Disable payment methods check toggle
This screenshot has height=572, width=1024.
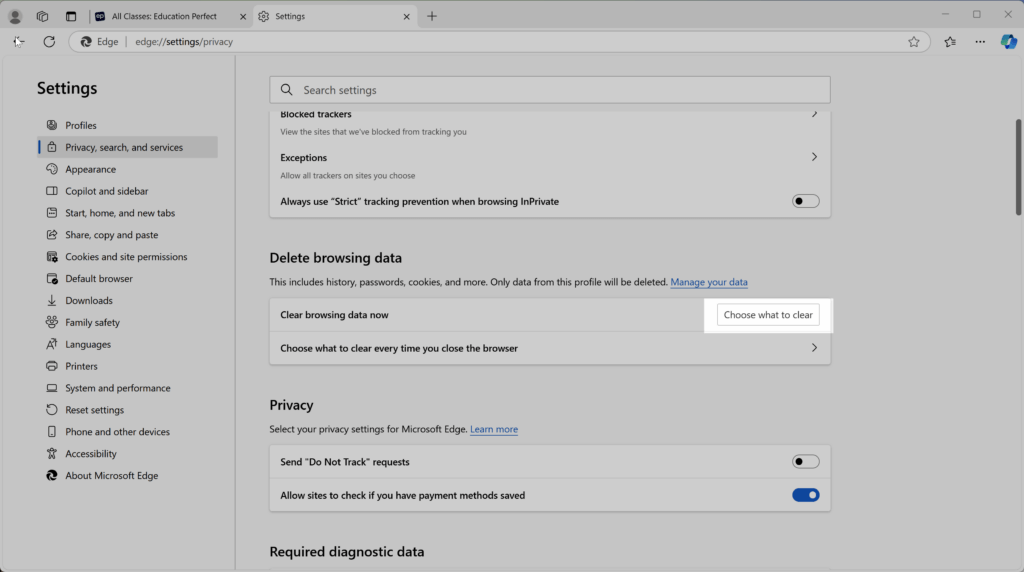pos(805,495)
